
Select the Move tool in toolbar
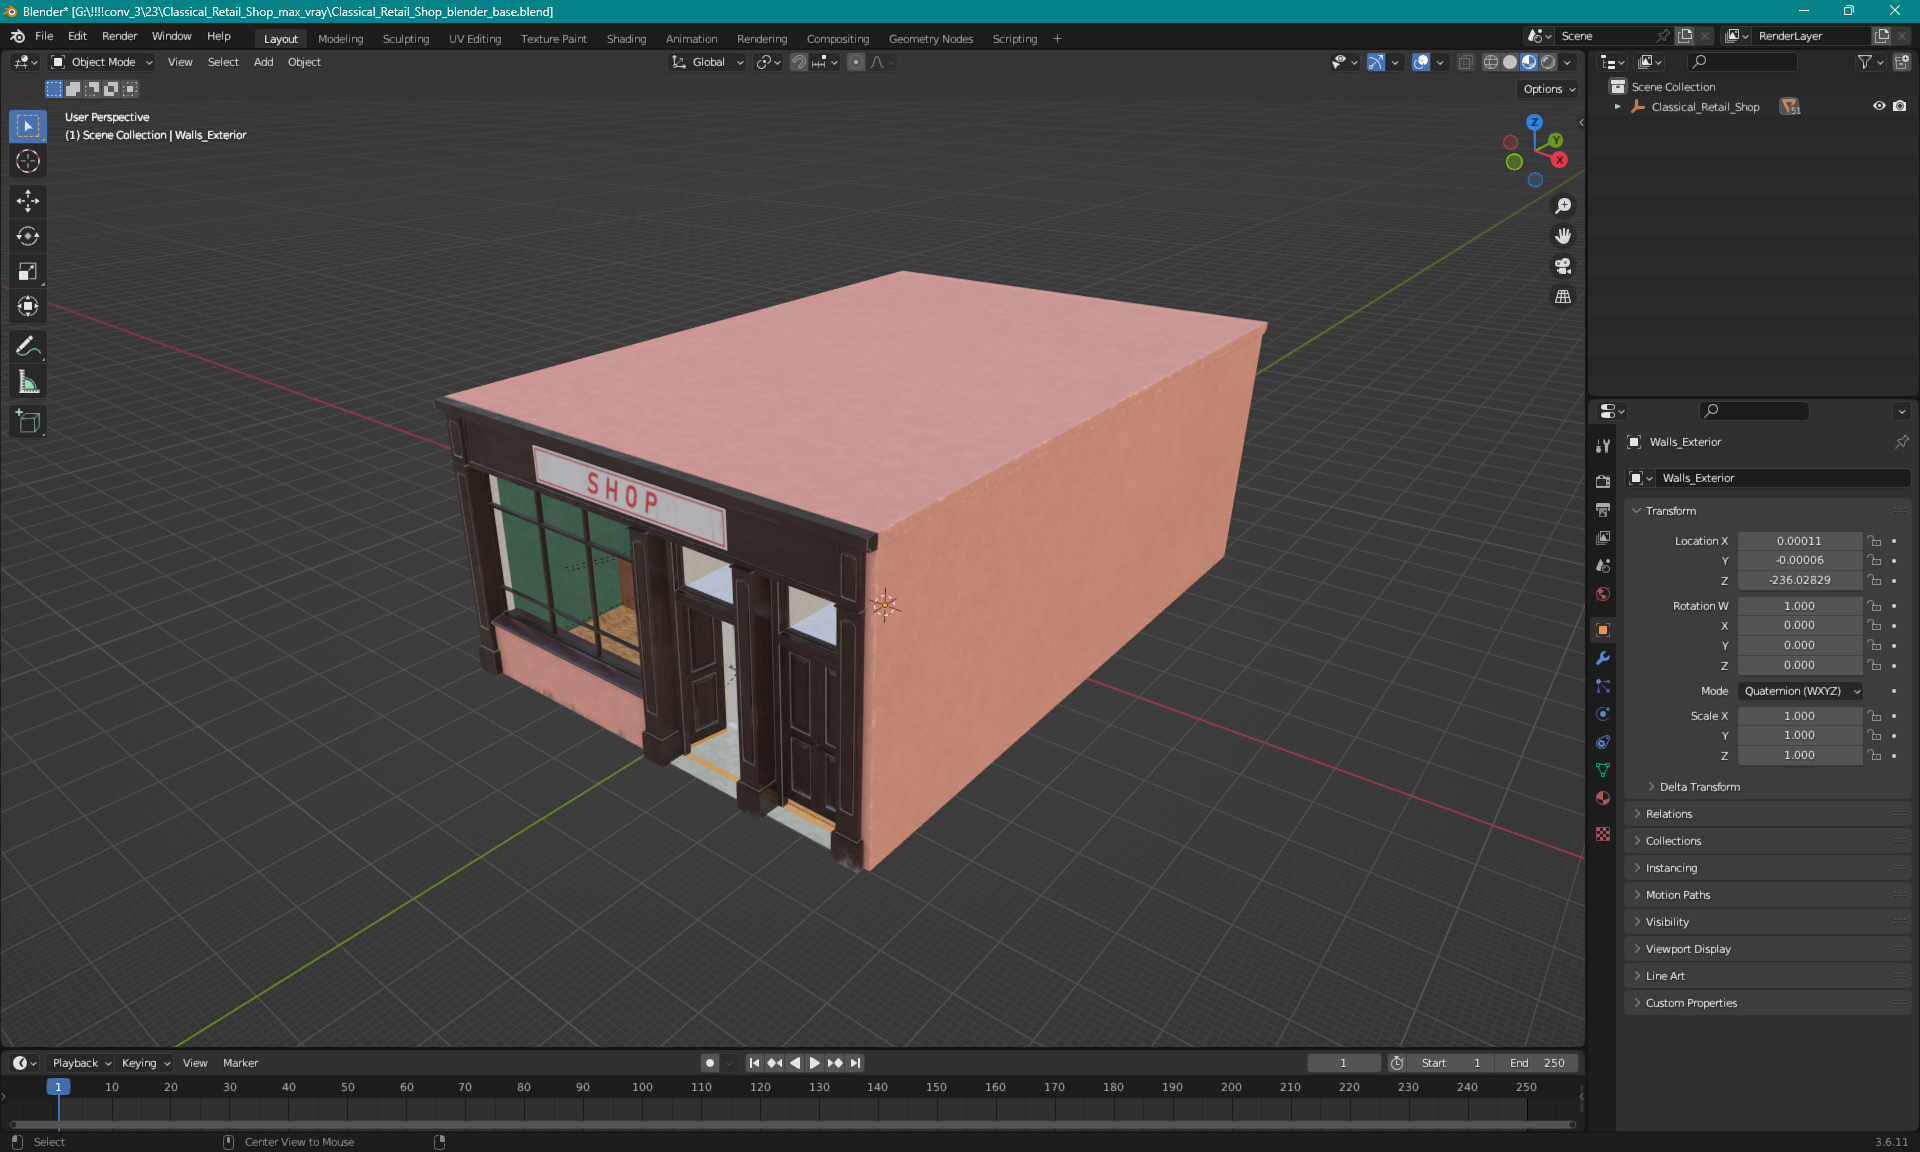pos(29,200)
